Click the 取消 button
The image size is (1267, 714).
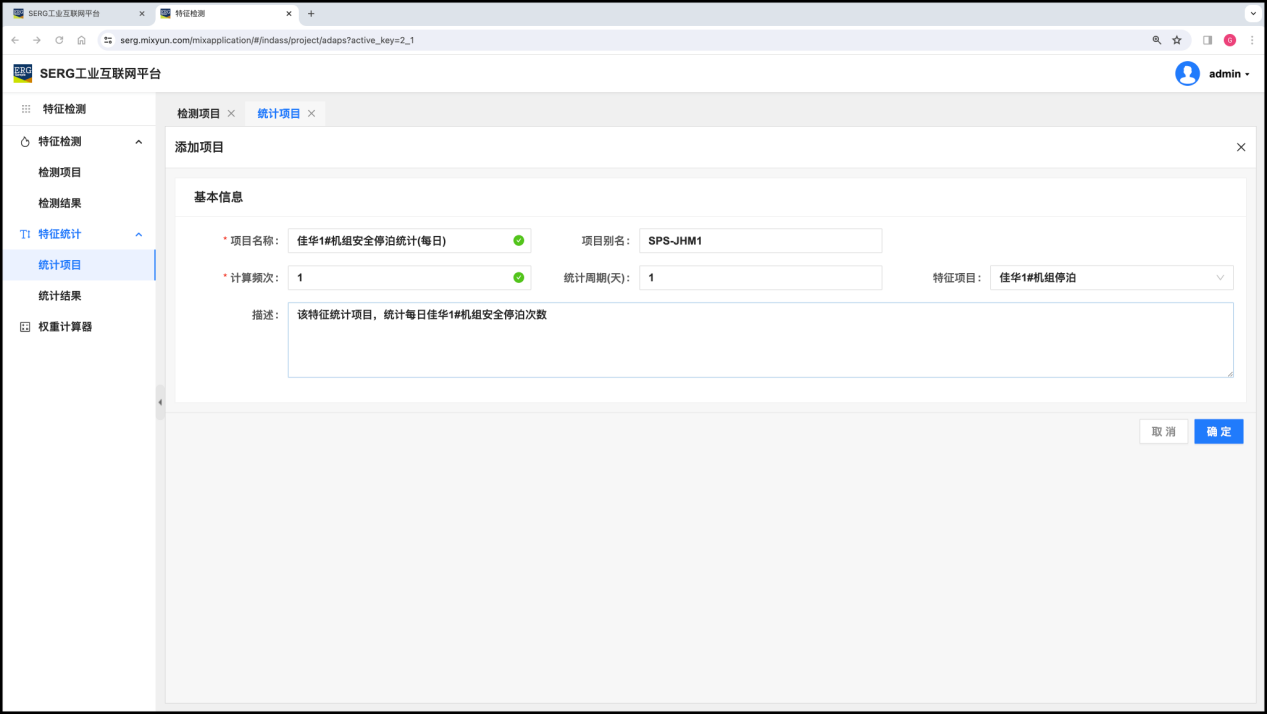pos(1163,432)
